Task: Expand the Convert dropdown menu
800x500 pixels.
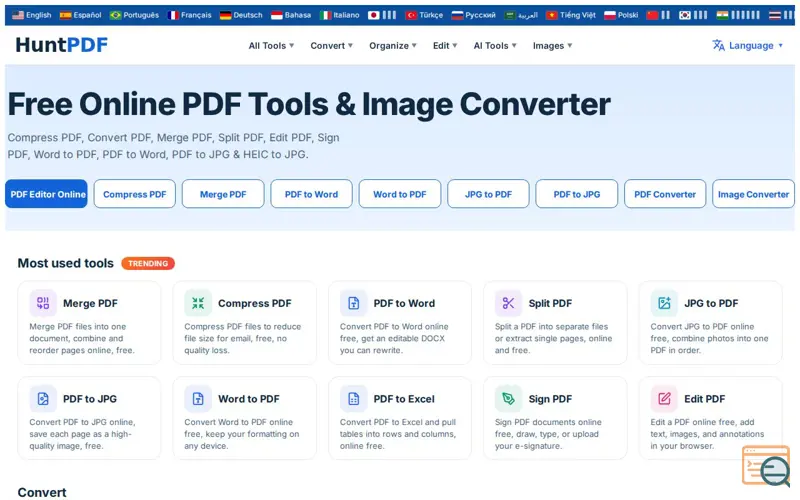Action: [332, 45]
